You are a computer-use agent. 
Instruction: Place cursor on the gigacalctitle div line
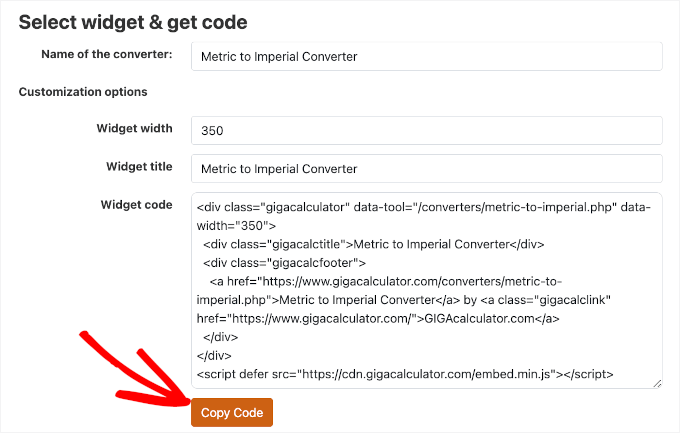tap(373, 244)
